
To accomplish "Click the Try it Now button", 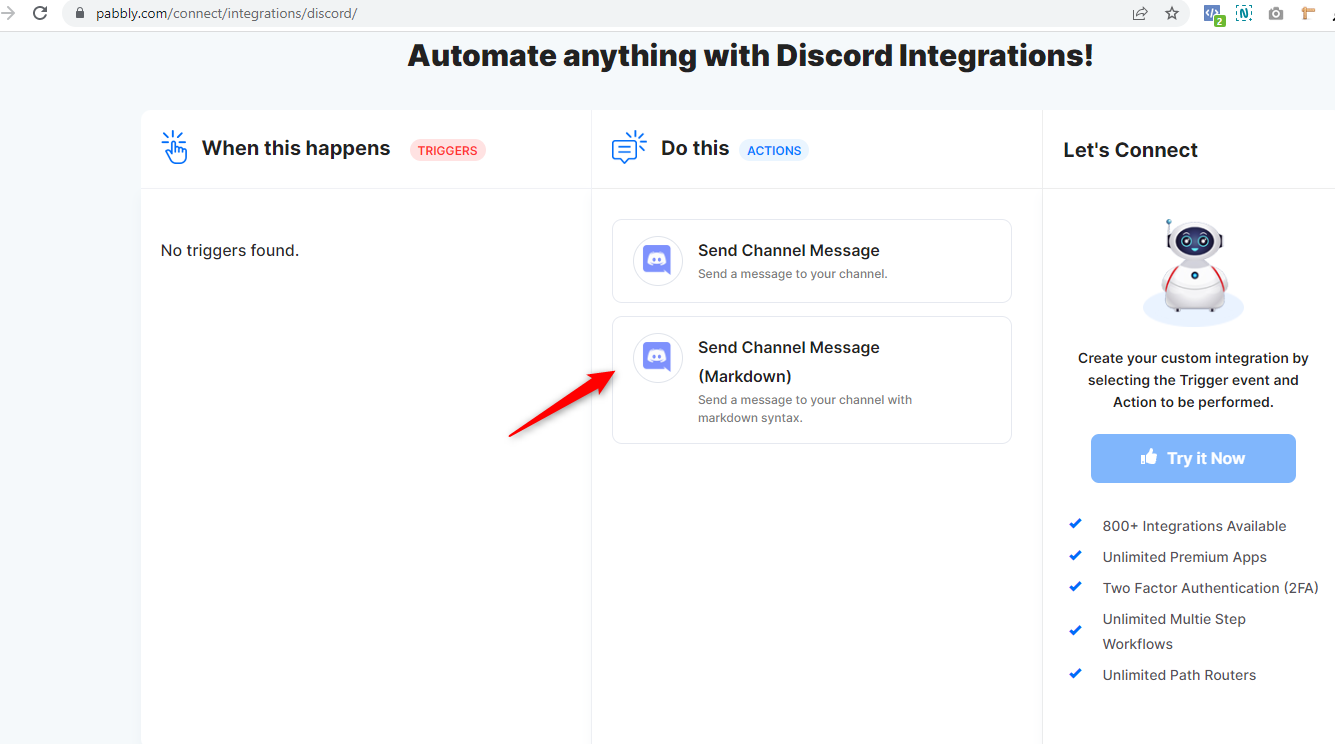I will coord(1193,458).
